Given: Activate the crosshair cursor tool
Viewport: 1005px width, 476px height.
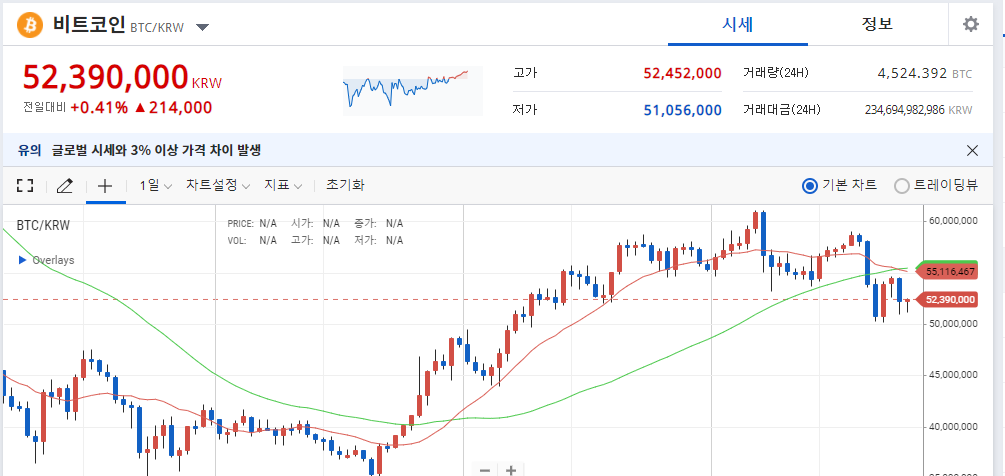Looking at the screenshot, I should [x=105, y=185].
